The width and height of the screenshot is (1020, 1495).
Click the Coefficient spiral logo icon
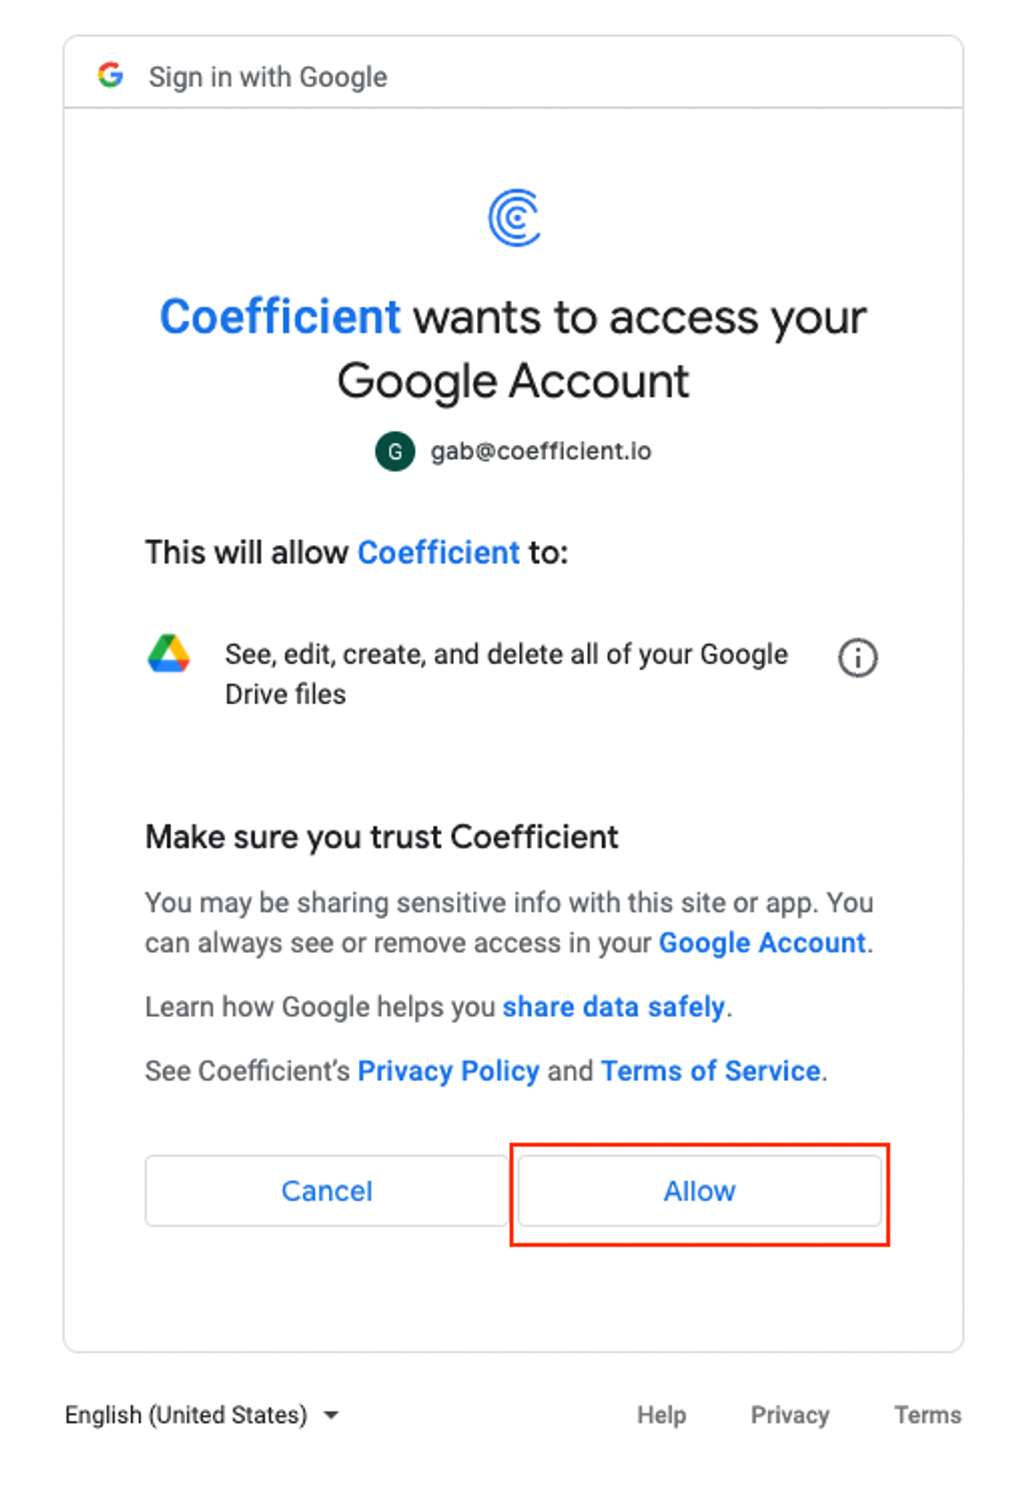[x=514, y=217]
